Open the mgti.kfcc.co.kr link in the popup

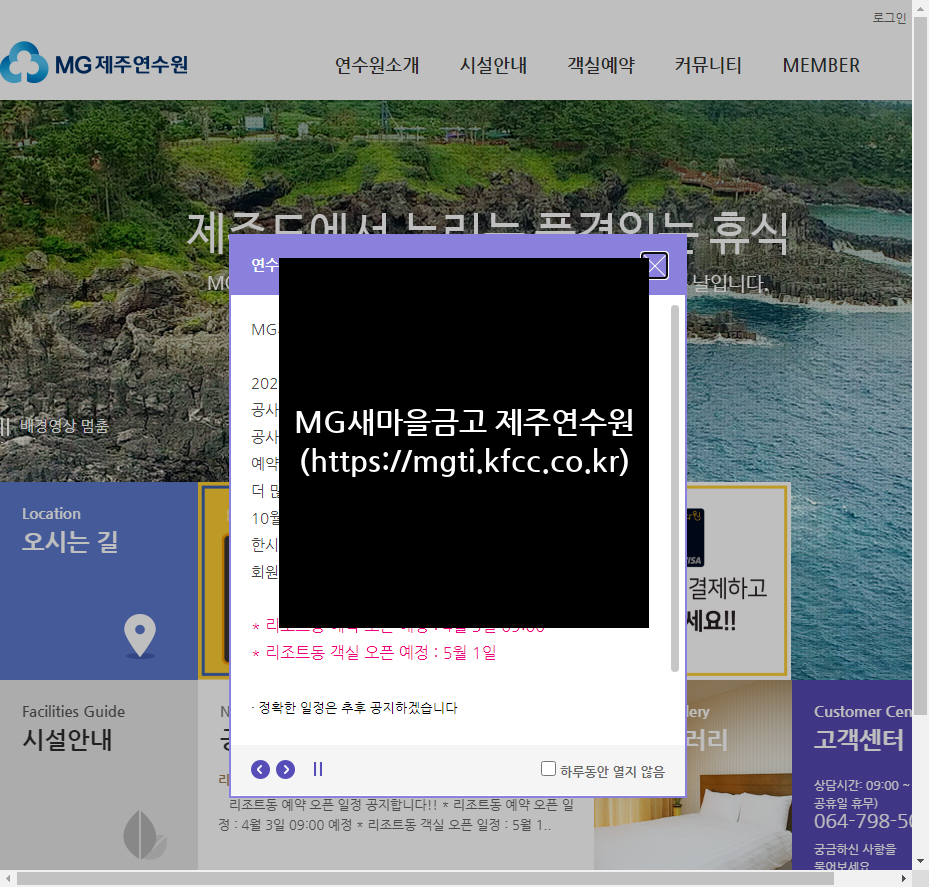click(x=463, y=462)
